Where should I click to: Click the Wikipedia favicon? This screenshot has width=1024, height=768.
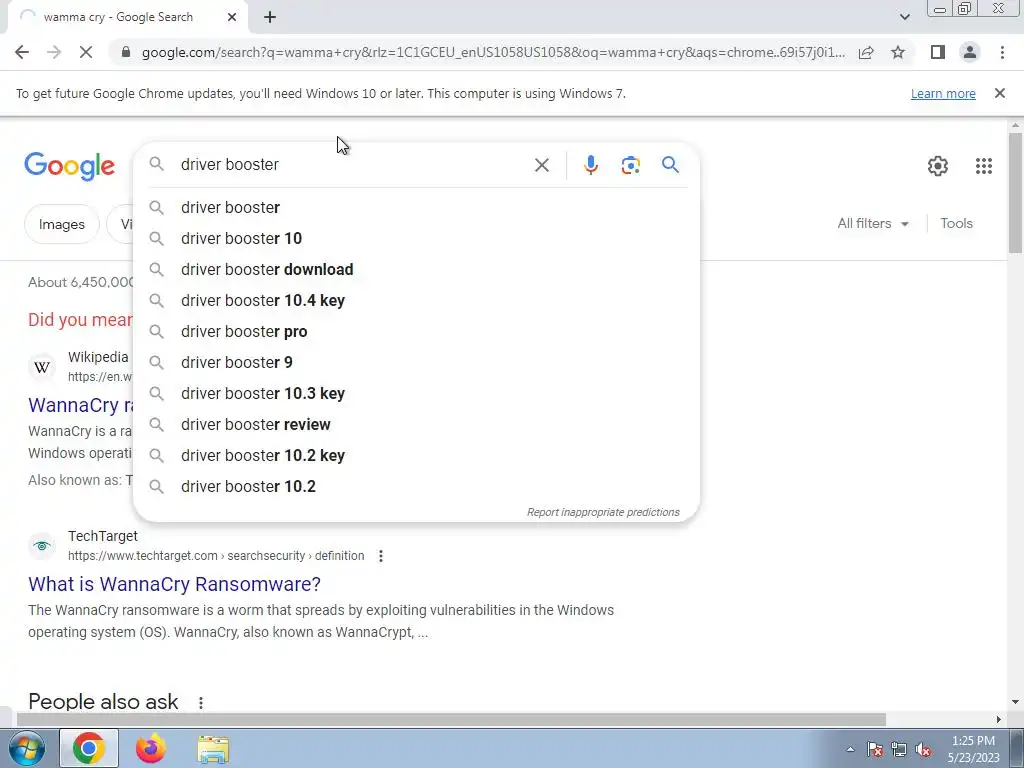(x=42, y=367)
